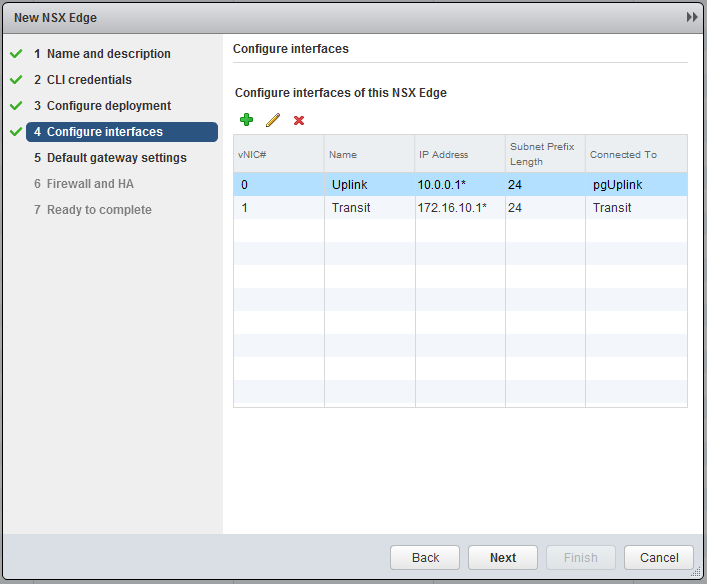Jump to step 3 Configure deployment
This screenshot has height=584, width=707.
(108, 106)
